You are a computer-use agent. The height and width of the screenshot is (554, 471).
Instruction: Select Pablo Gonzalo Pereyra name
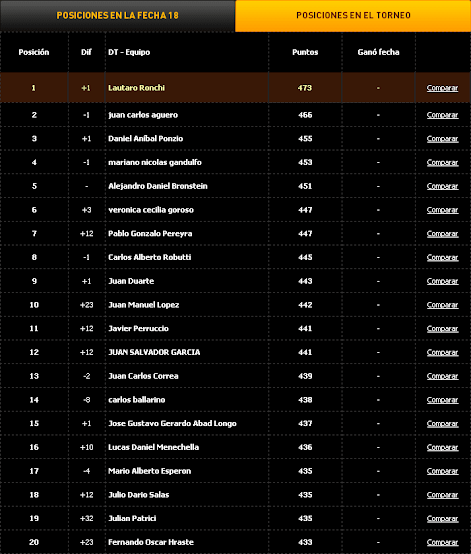point(150,234)
